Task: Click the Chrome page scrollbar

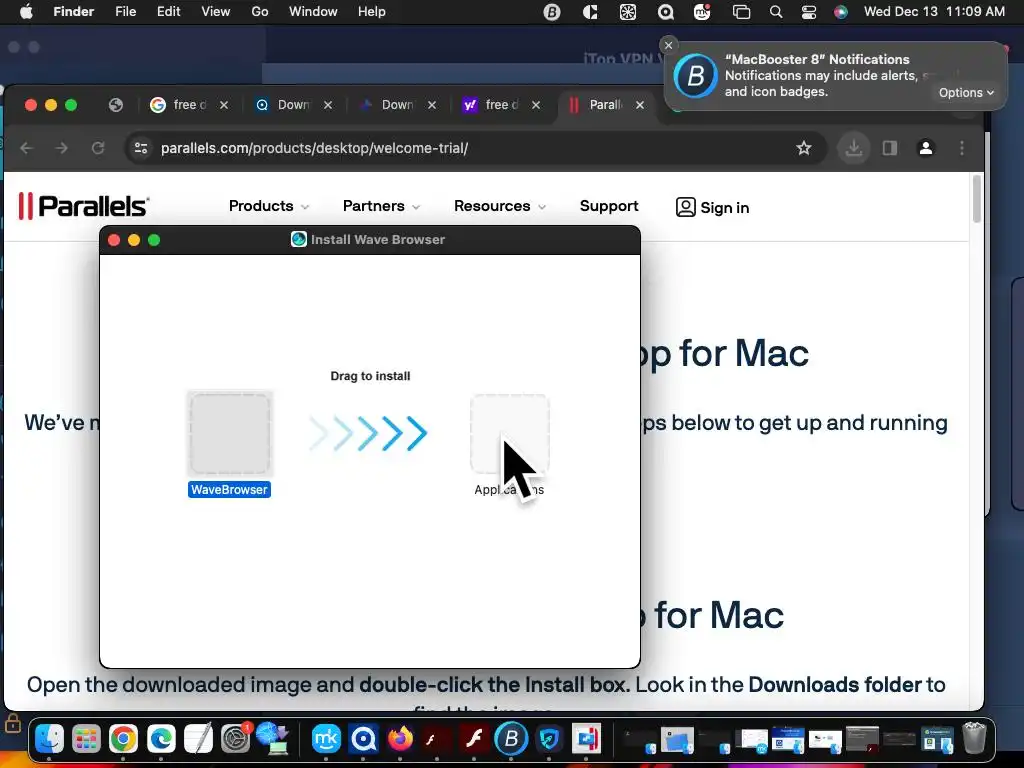Action: click(976, 199)
